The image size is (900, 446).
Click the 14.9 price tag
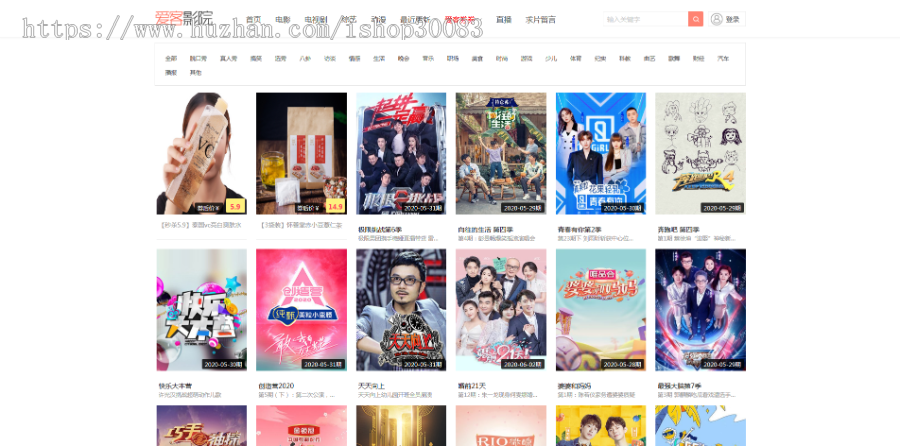pyautogui.click(x=335, y=206)
